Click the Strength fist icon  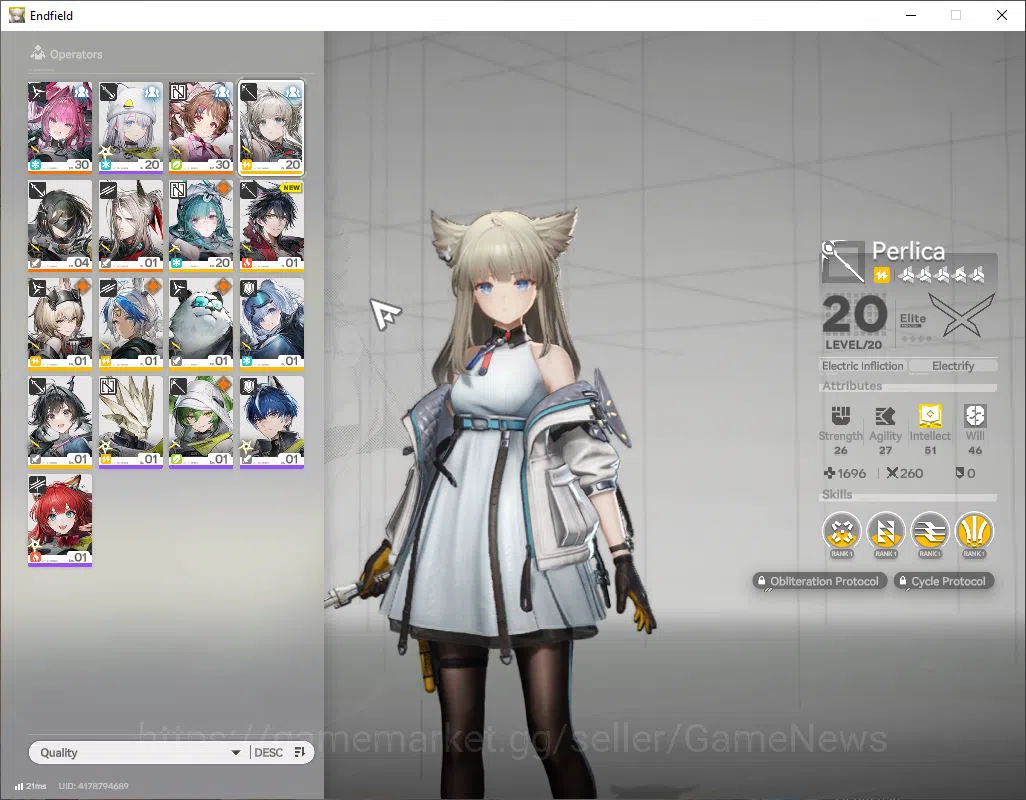[x=840, y=415]
